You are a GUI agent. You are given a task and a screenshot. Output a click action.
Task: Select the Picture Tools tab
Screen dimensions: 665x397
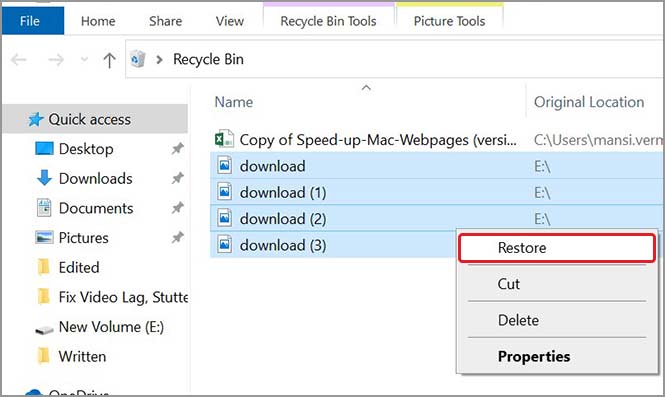(450, 21)
